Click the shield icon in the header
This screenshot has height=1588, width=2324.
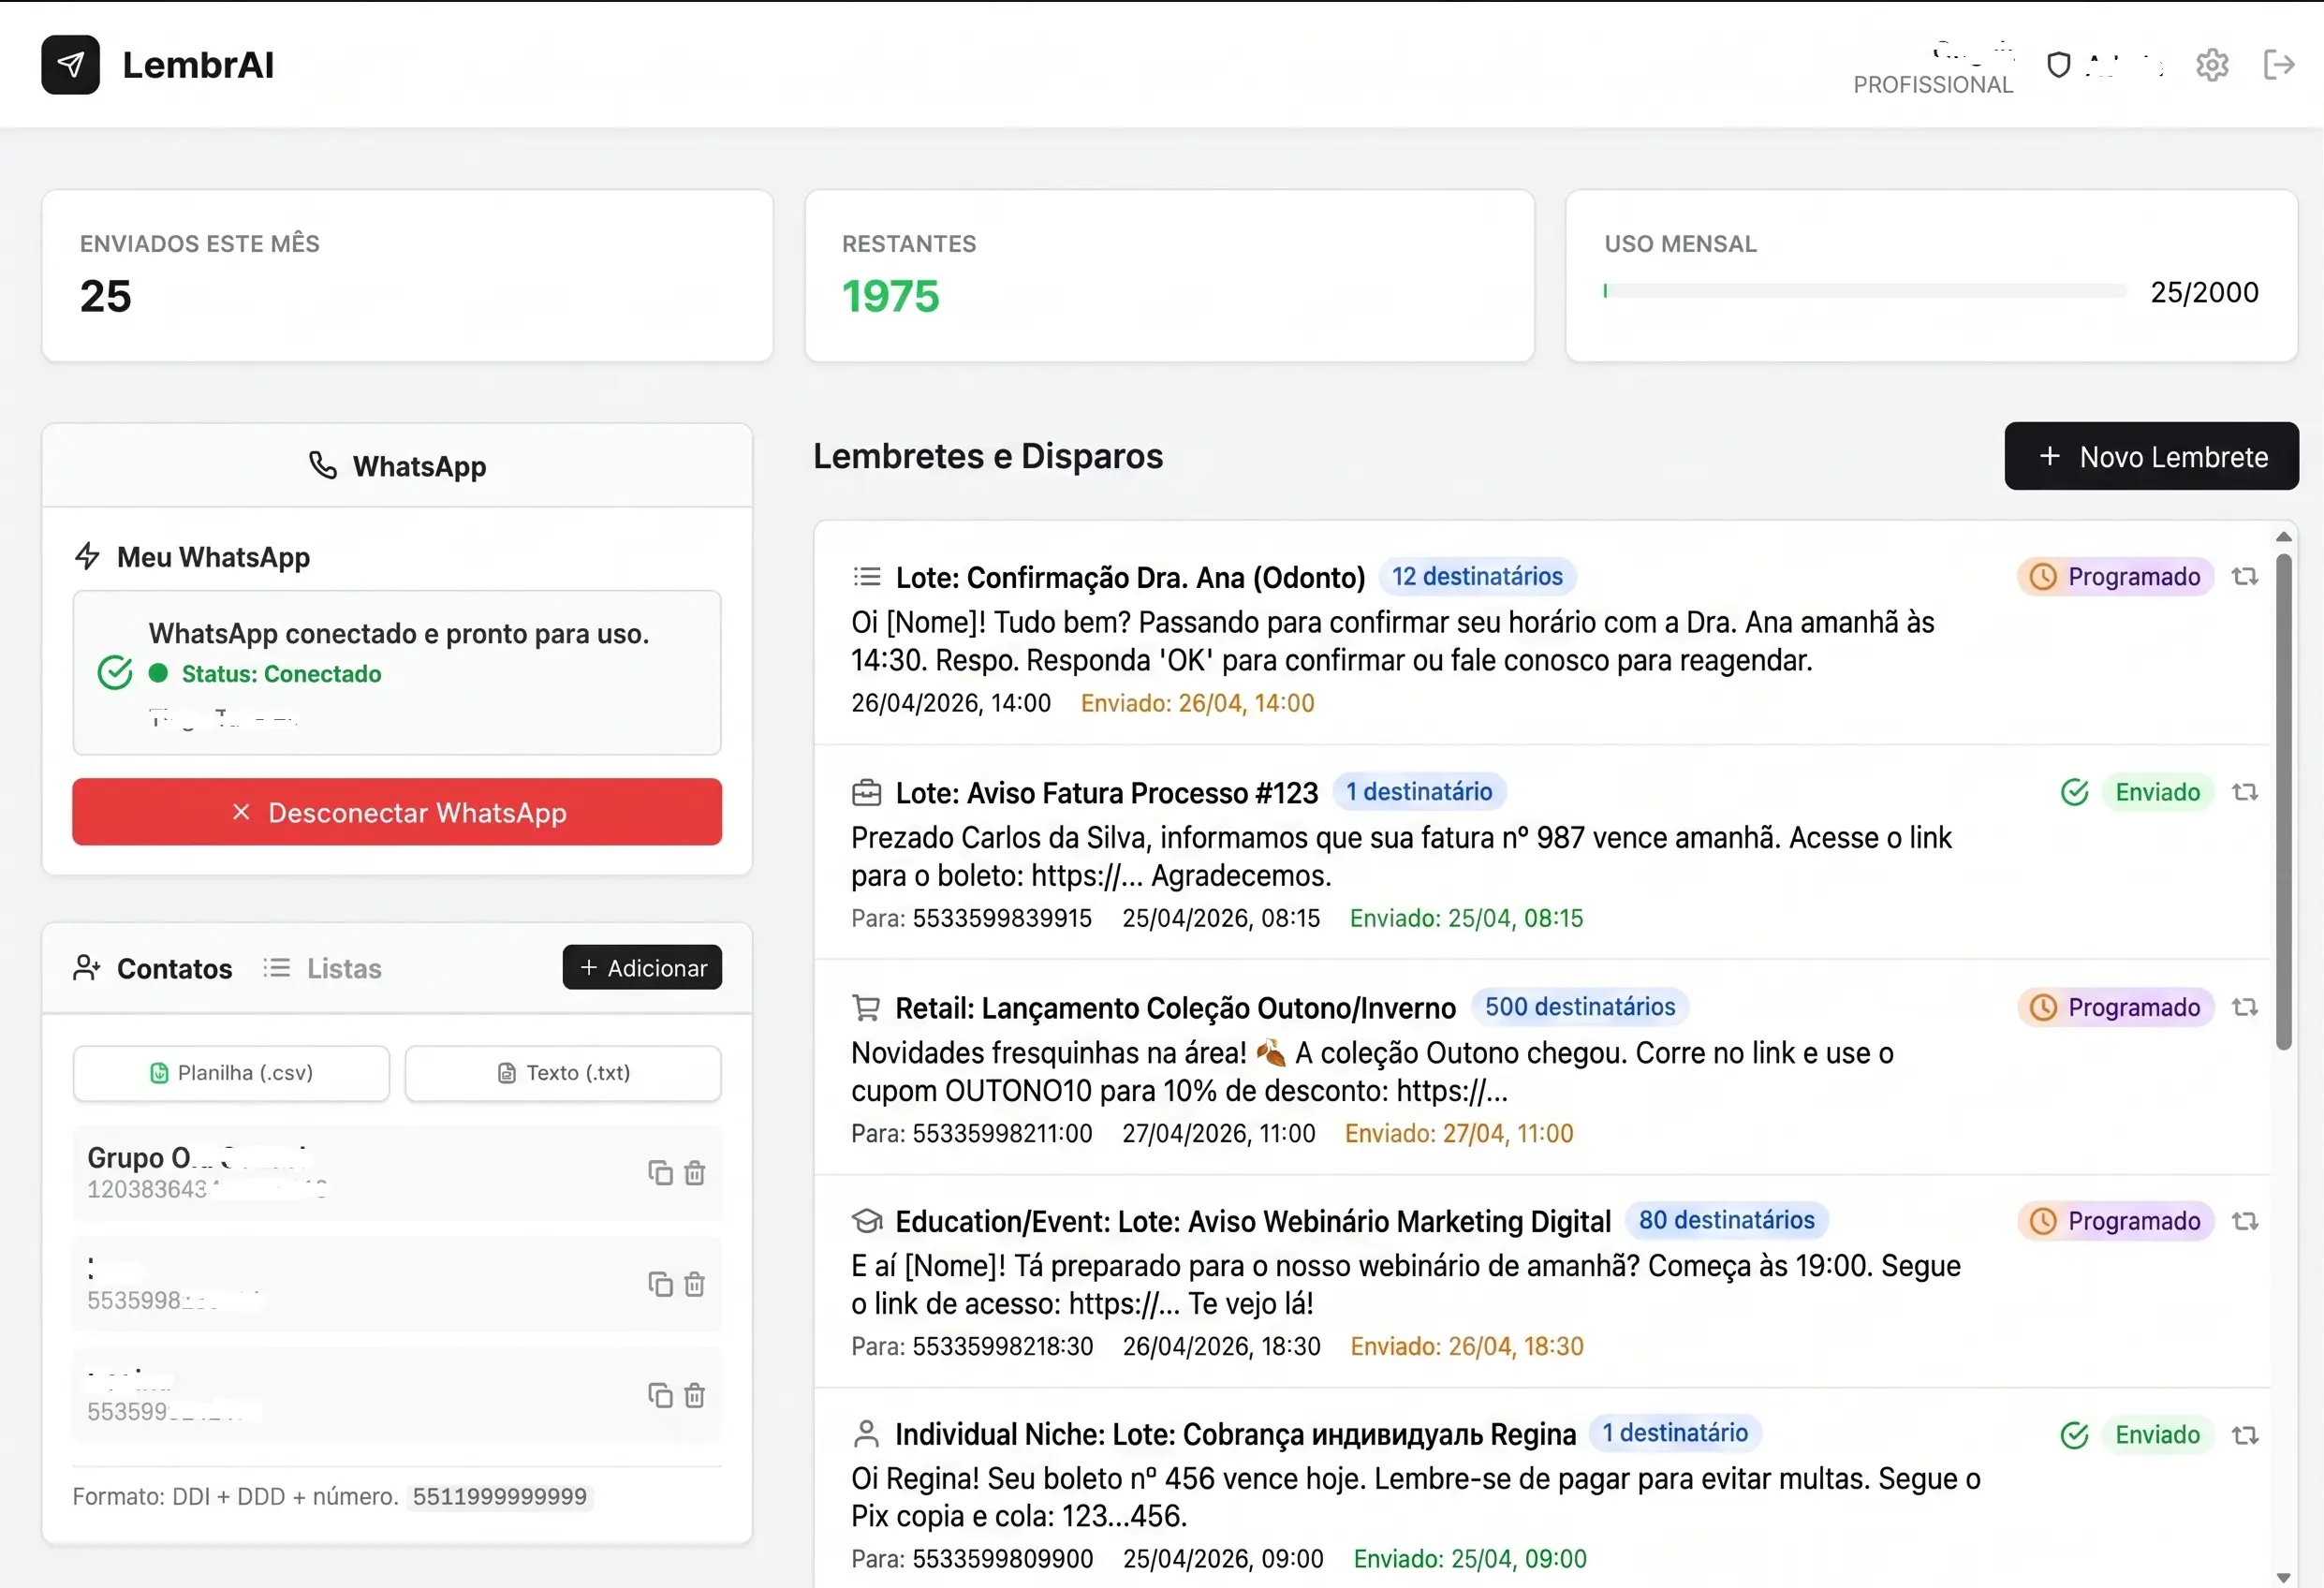tap(2058, 65)
